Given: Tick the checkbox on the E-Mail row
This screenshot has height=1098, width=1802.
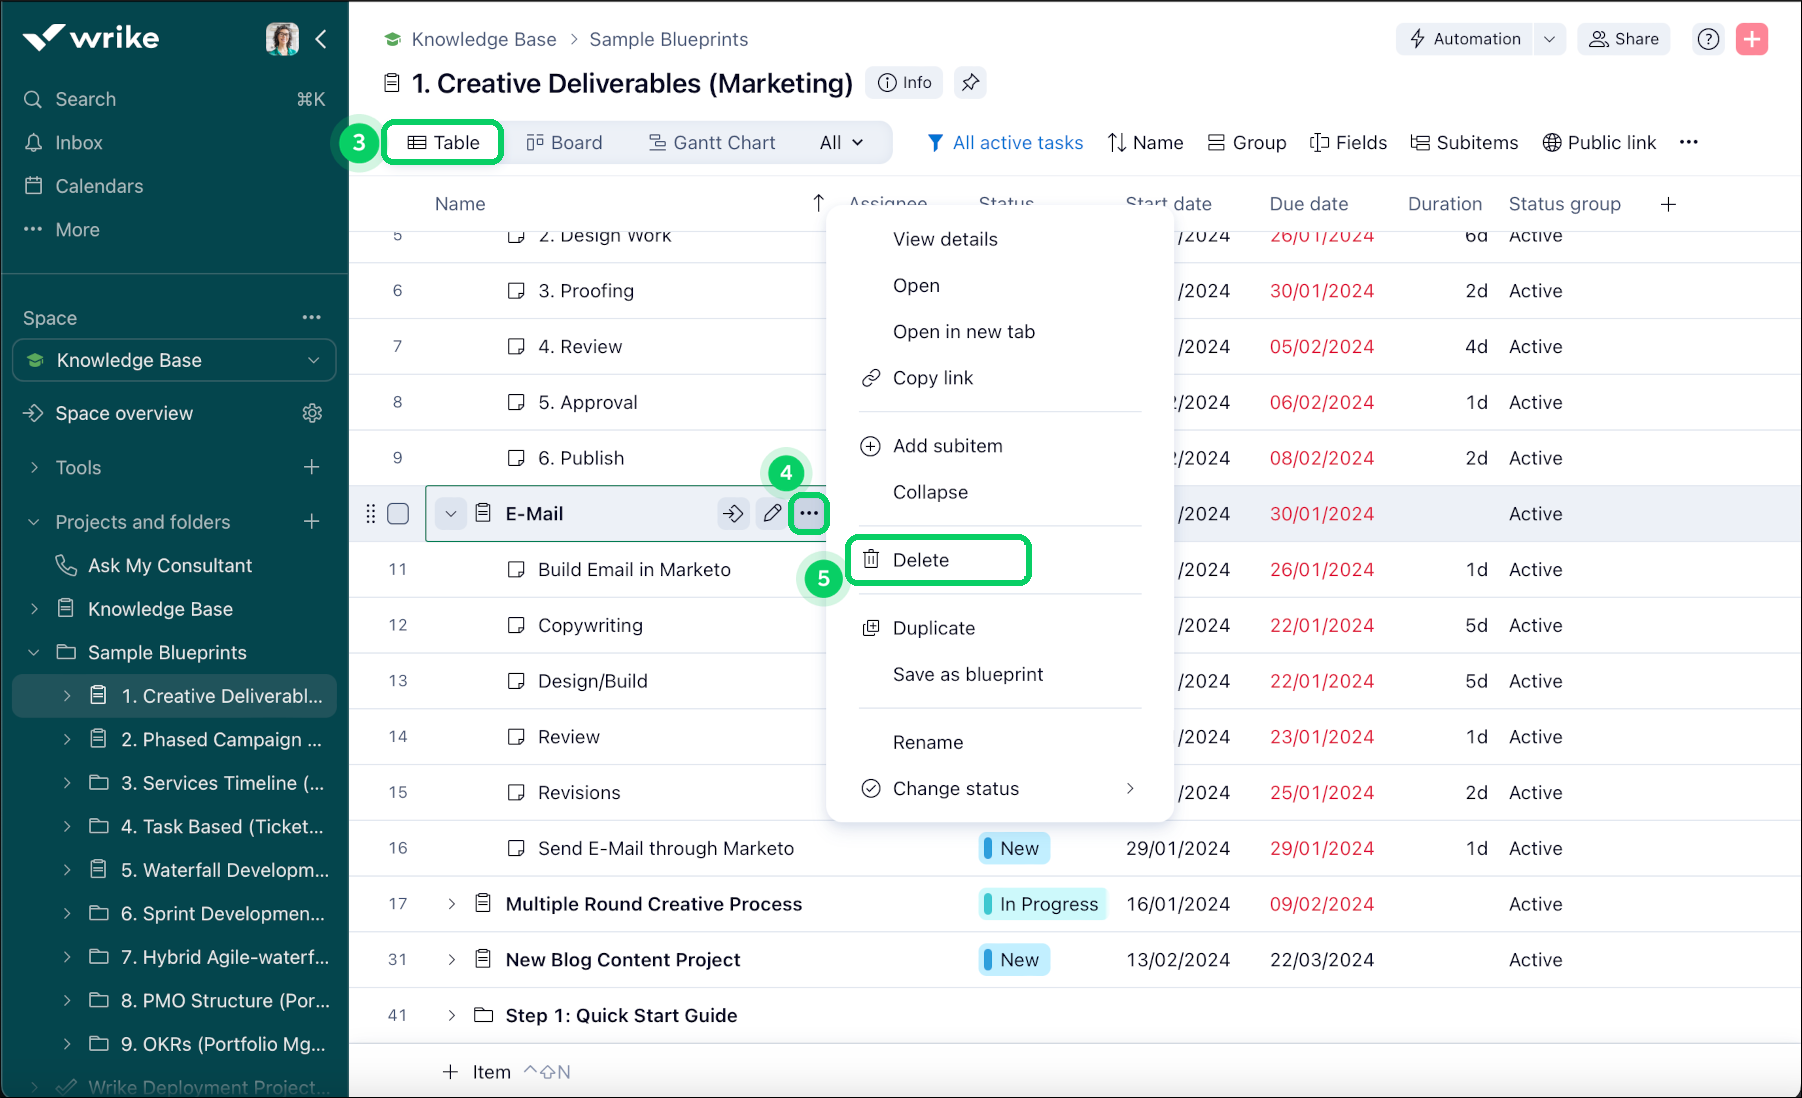Looking at the screenshot, I should [398, 514].
